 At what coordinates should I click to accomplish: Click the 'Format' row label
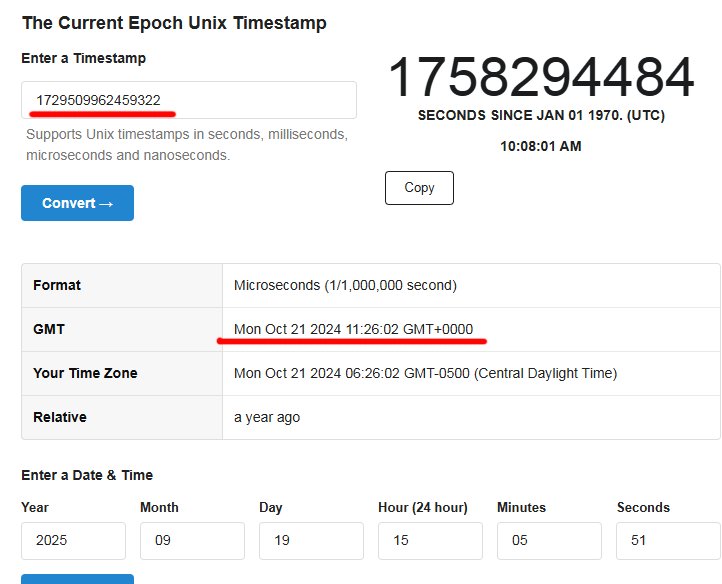[57, 285]
